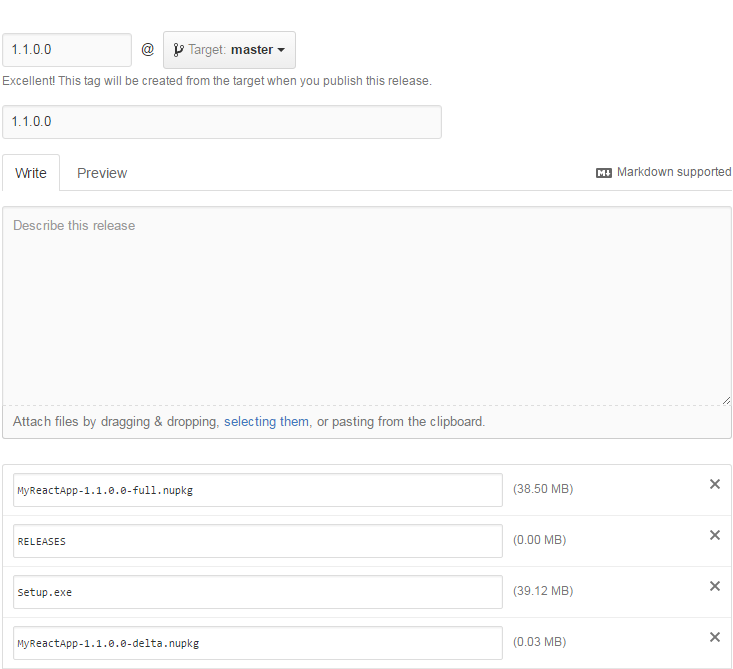Image resolution: width=733 pixels, height=669 pixels.
Task: Switch to the Preview tab
Action: coord(102,173)
